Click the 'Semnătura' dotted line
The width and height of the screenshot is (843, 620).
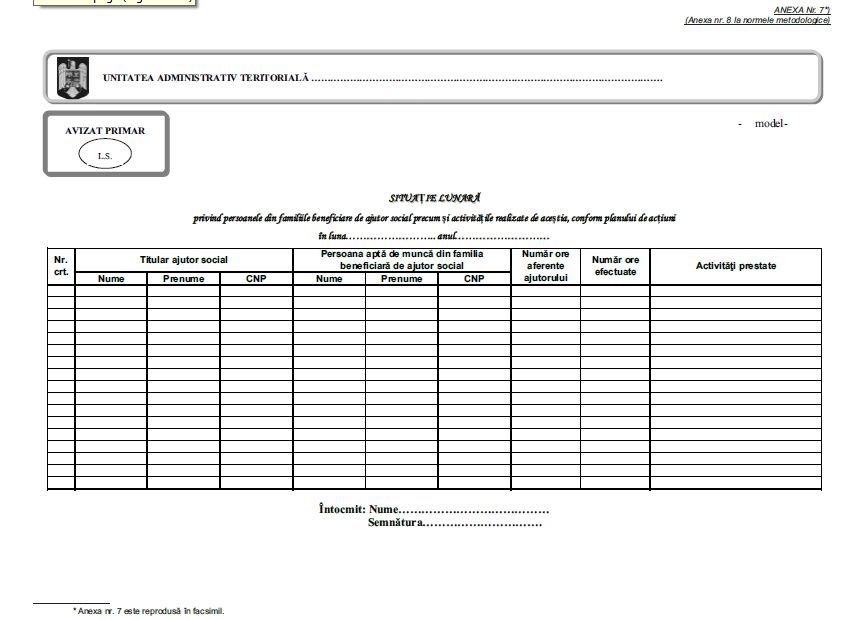[455, 522]
